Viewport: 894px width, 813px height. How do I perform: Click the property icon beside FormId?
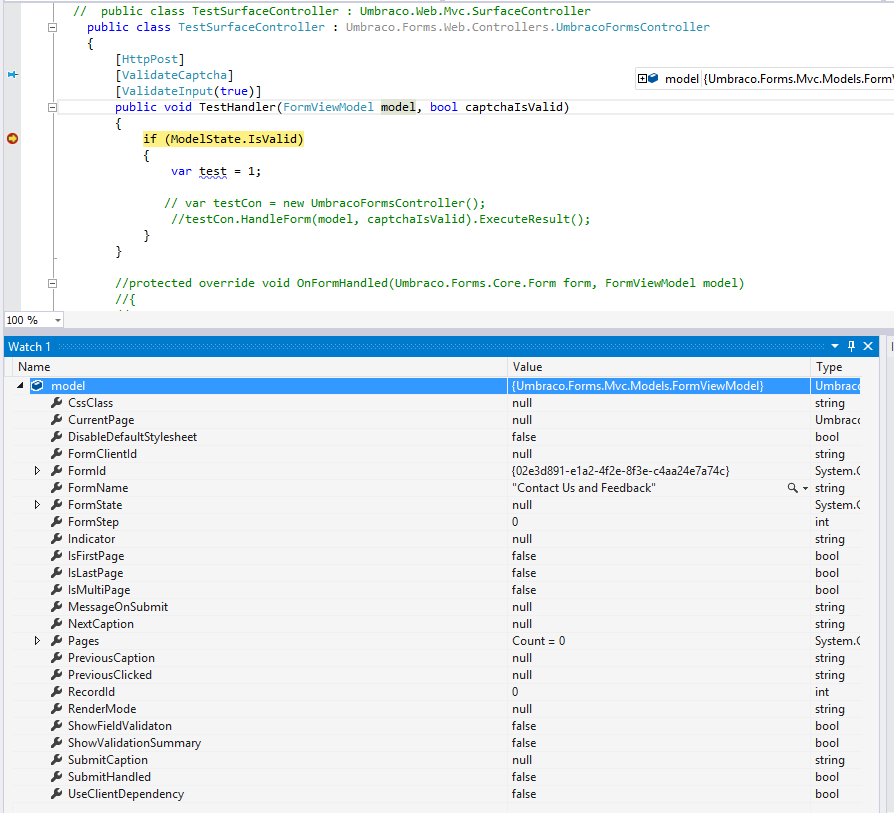(x=56, y=471)
